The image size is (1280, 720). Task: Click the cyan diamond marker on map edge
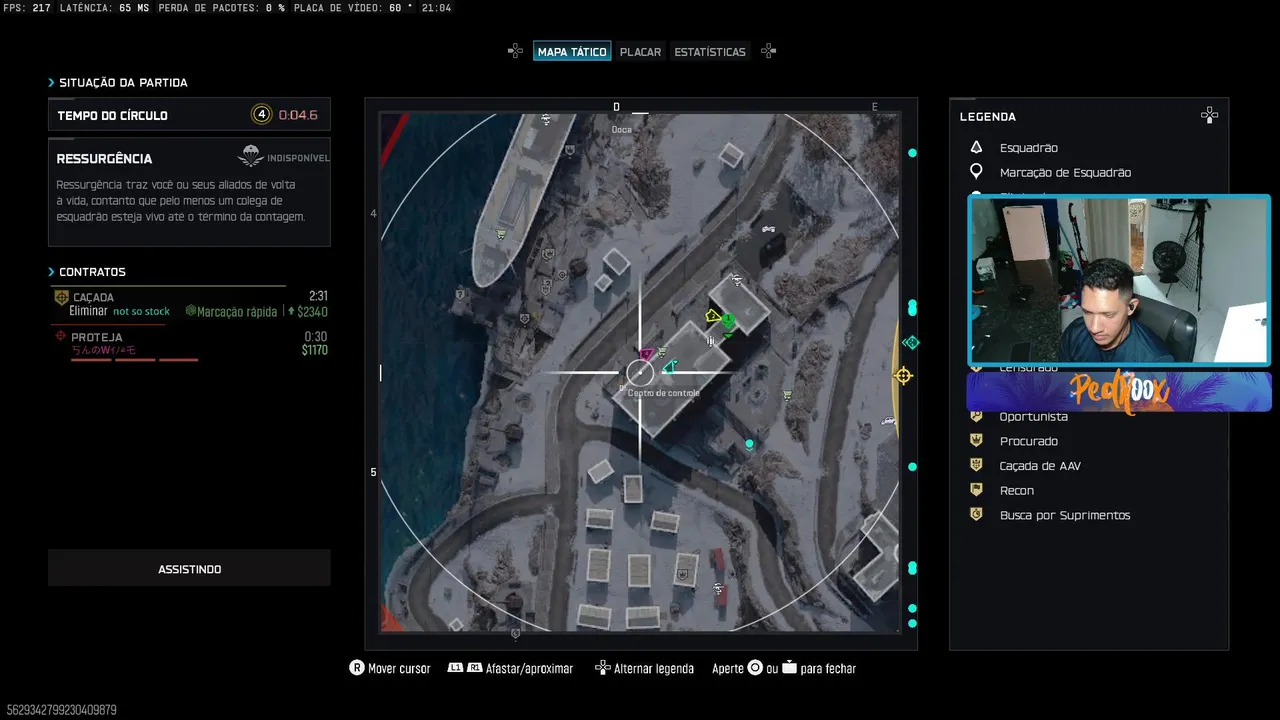(x=910, y=343)
